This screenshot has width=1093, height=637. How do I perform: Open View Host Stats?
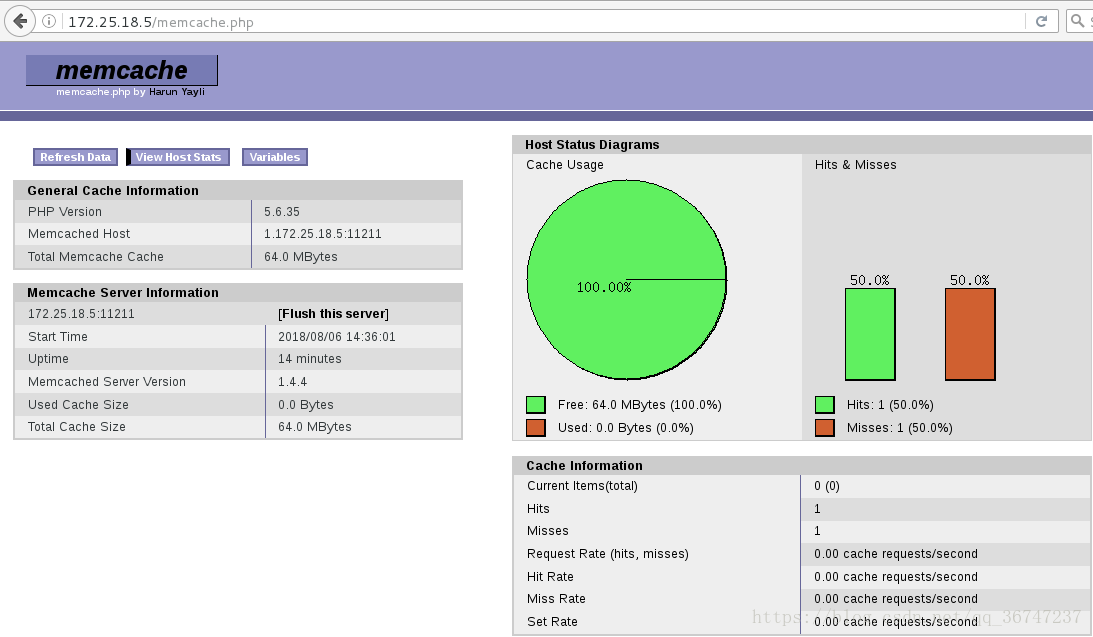178,157
